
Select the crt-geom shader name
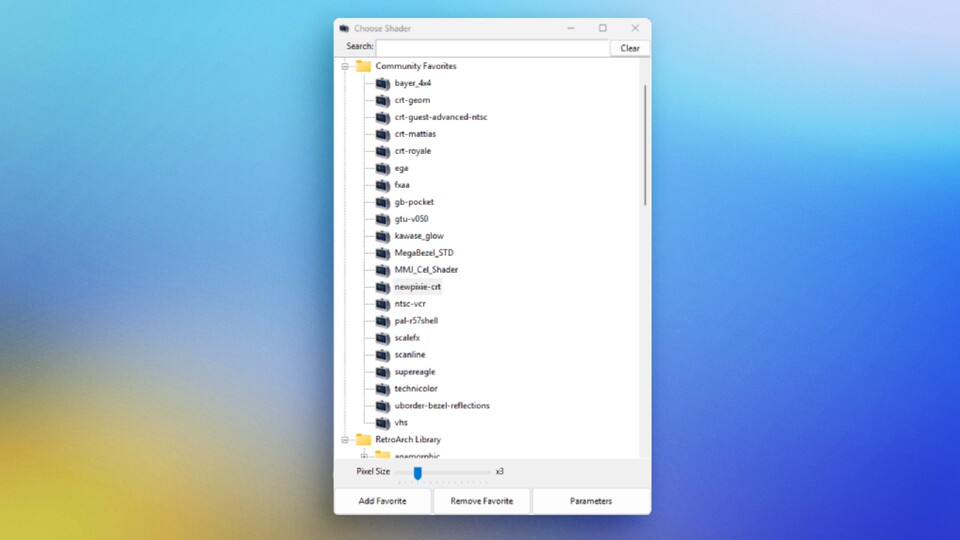(412, 100)
